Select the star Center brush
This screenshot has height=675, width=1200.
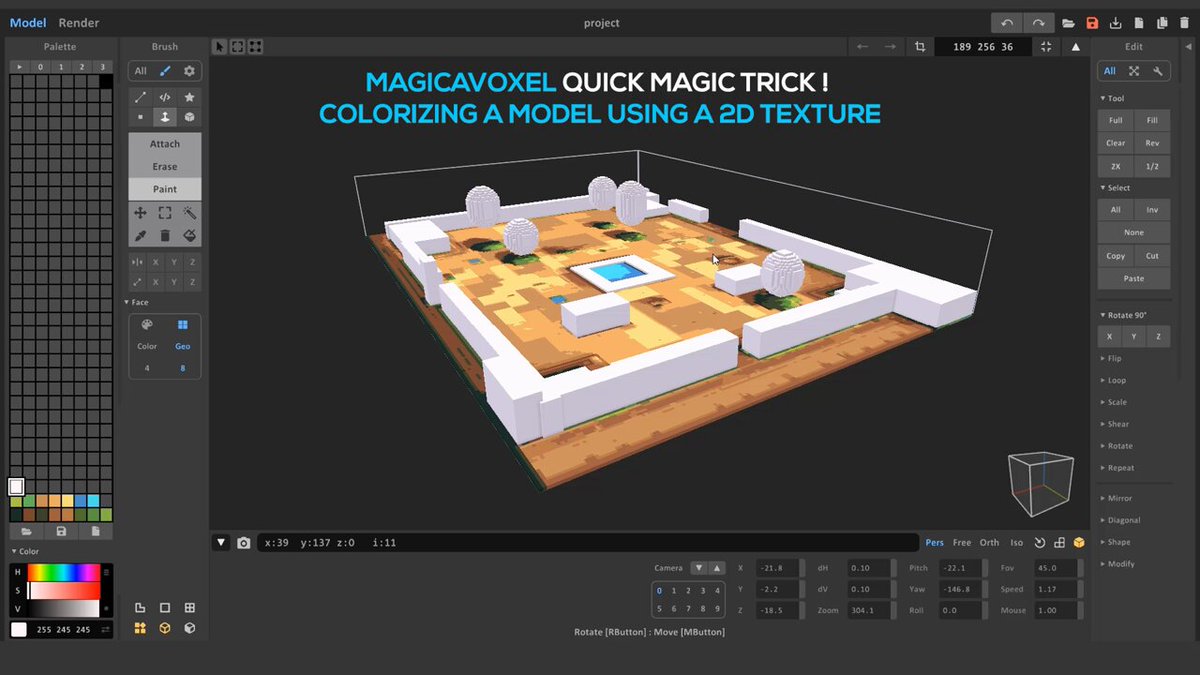pyautogui.click(x=189, y=97)
